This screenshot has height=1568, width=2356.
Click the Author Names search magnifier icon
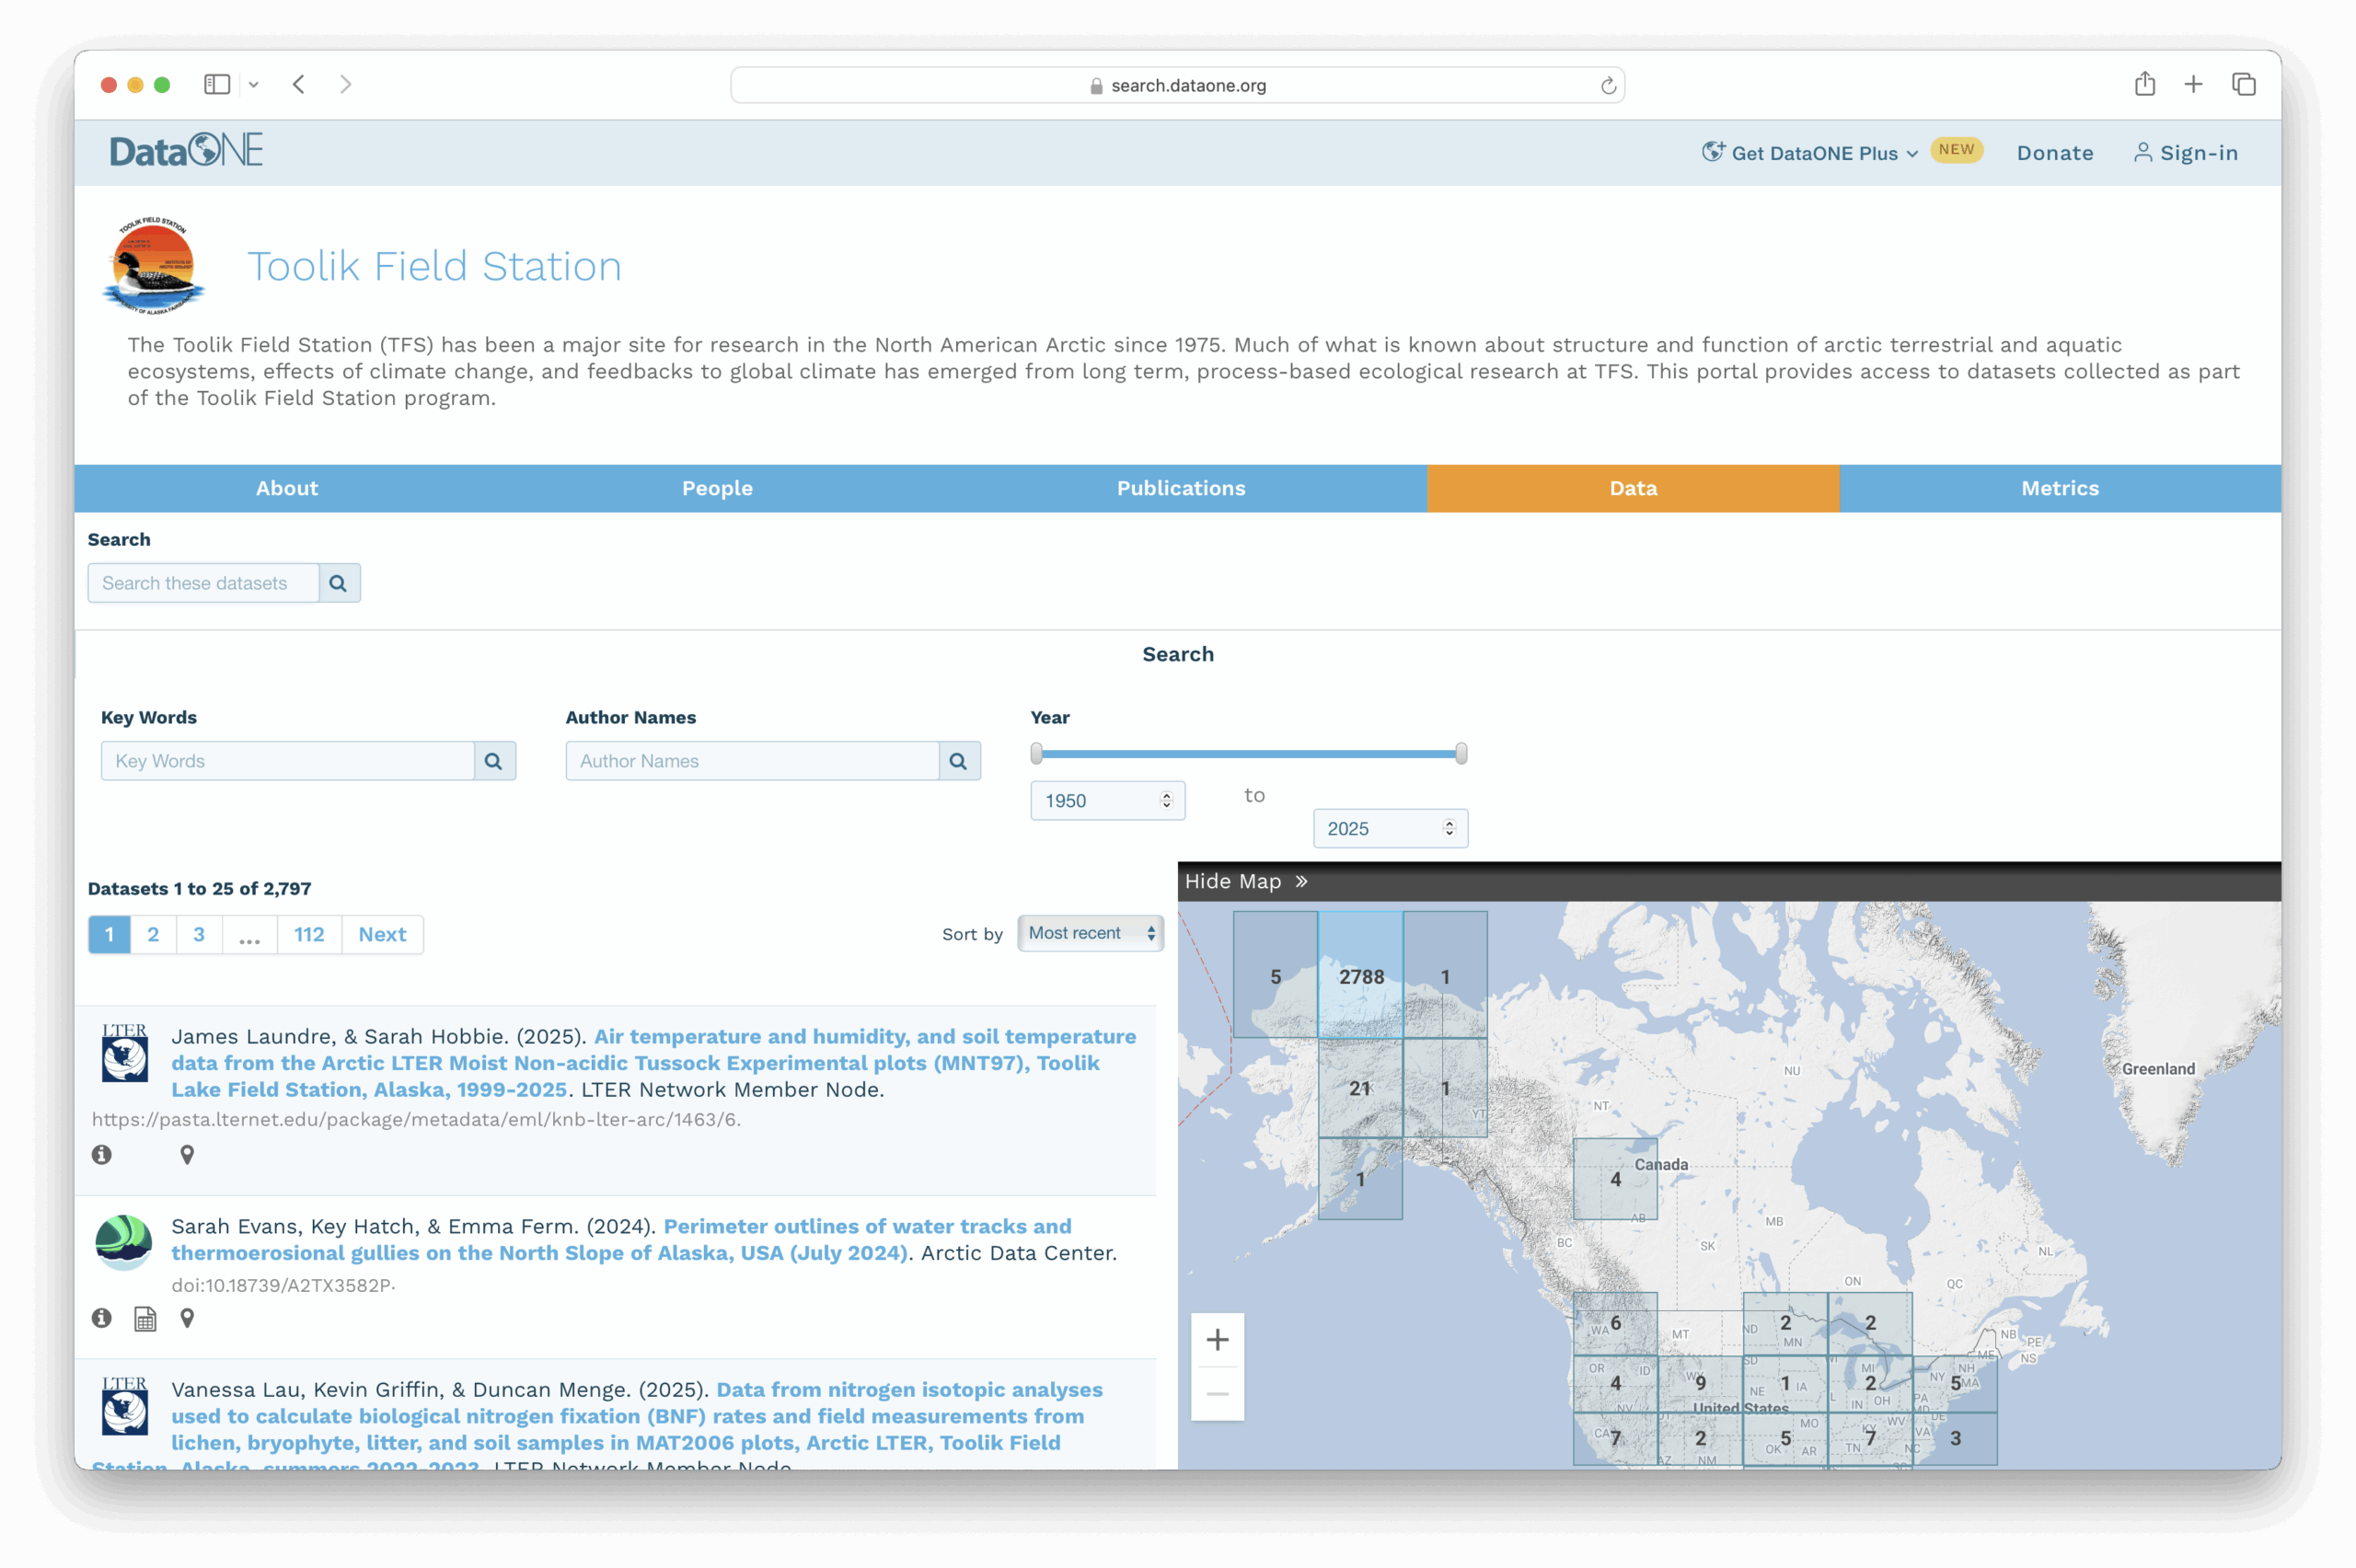pos(958,761)
